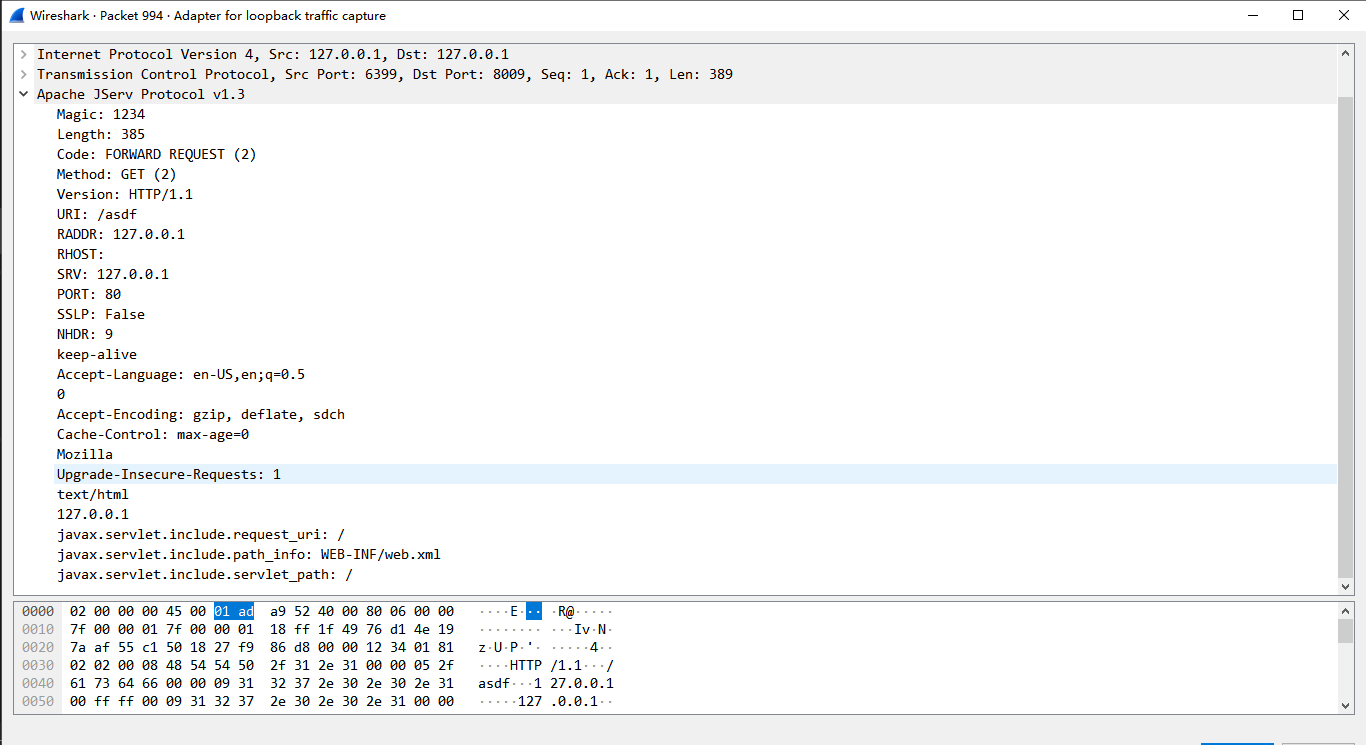Click ASCII text "asdf" in bytes pane
Viewport: 1366px width, 745px height.
(x=494, y=683)
